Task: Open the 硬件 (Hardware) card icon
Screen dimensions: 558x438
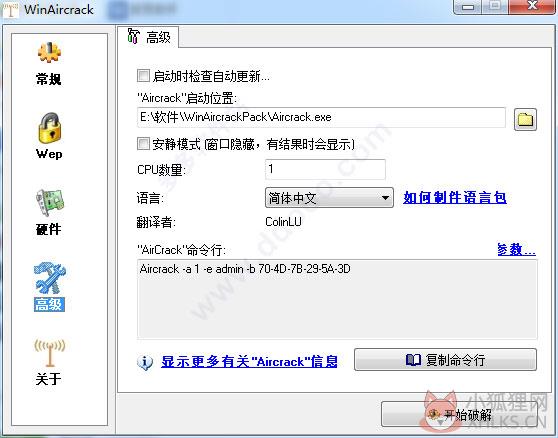Action: pos(49,202)
